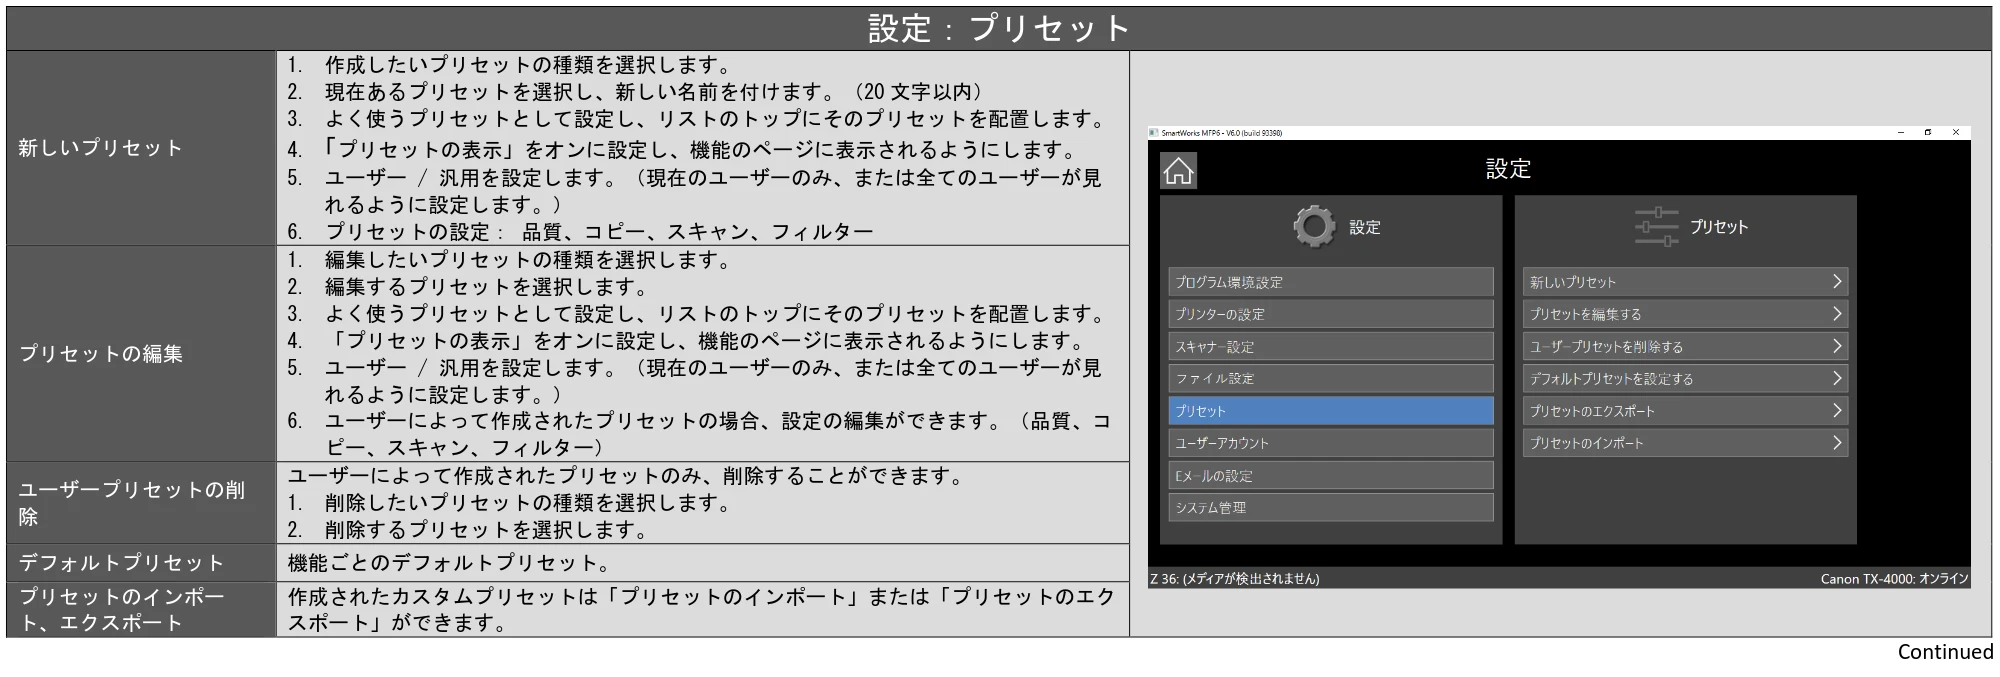Select the highlighted プリセット settings entry
The width and height of the screenshot is (2000, 677).
point(1330,411)
